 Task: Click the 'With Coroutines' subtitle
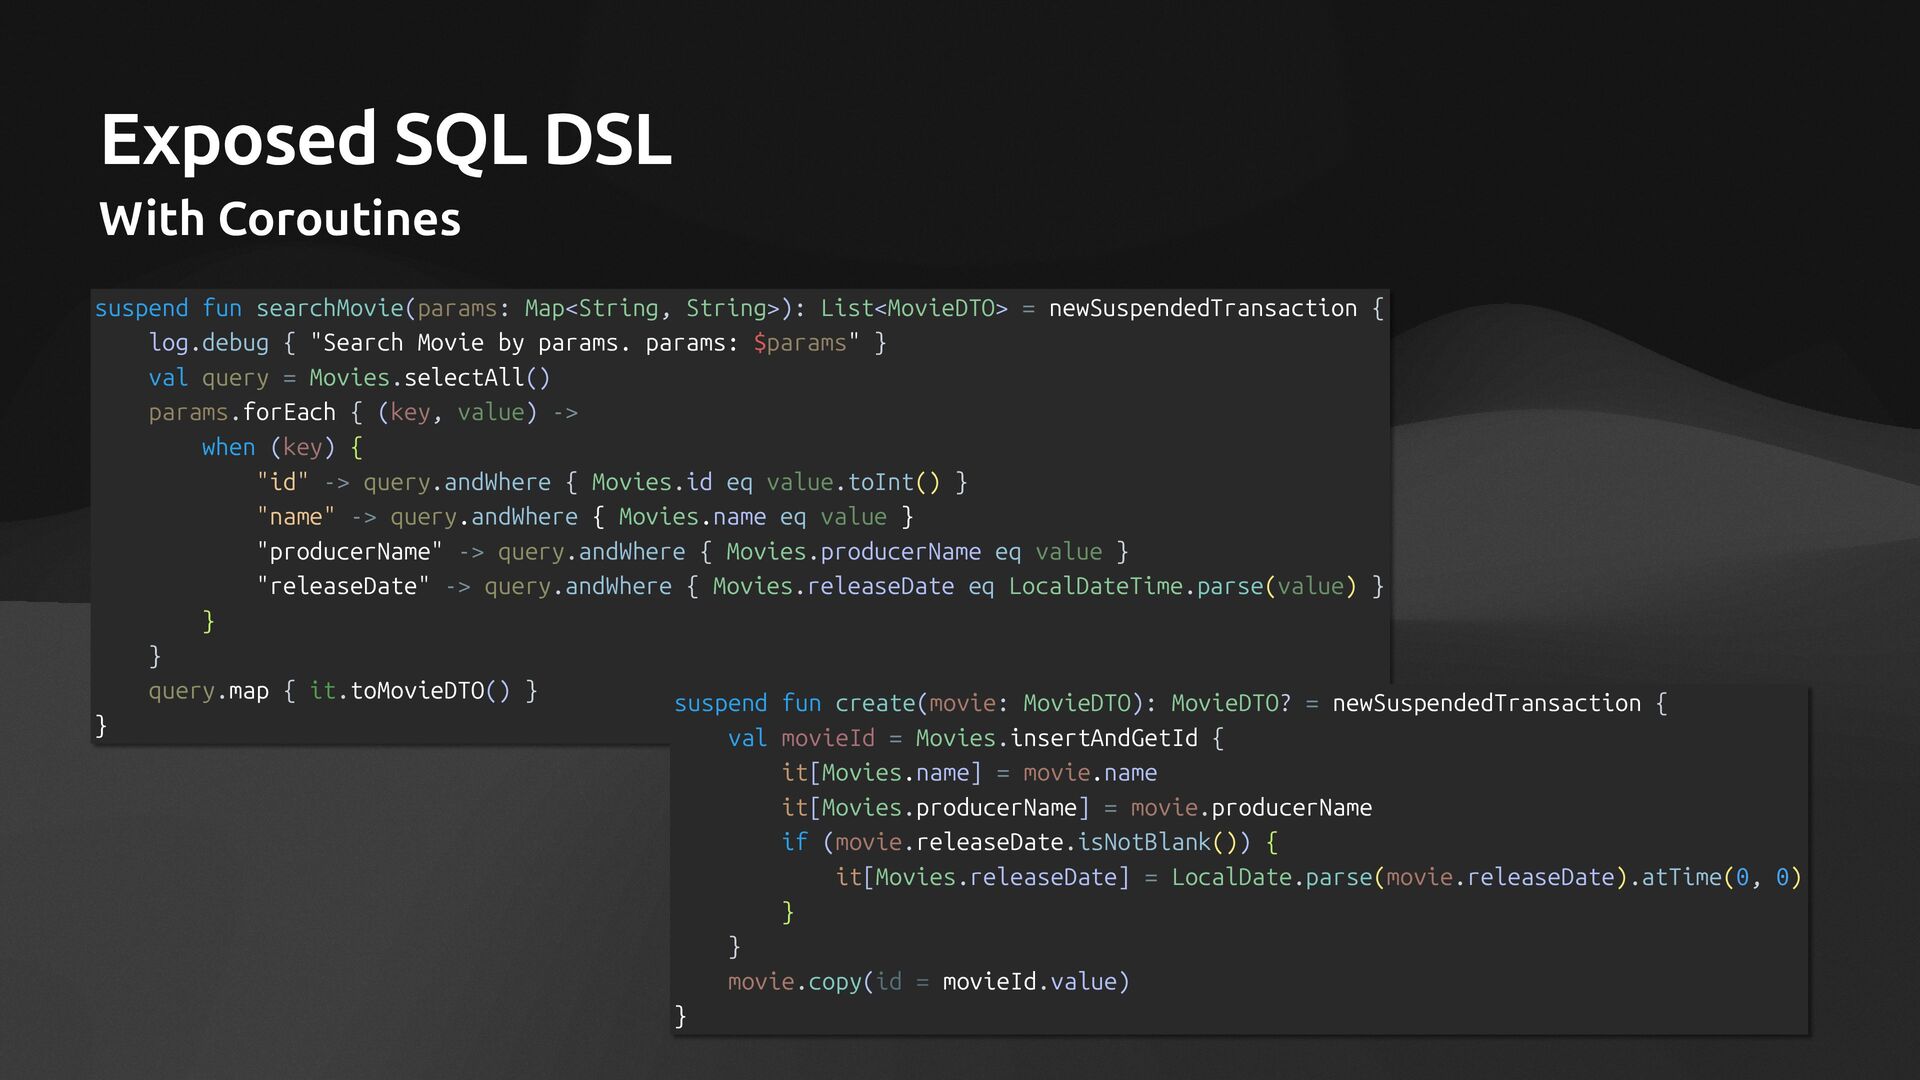point(280,219)
